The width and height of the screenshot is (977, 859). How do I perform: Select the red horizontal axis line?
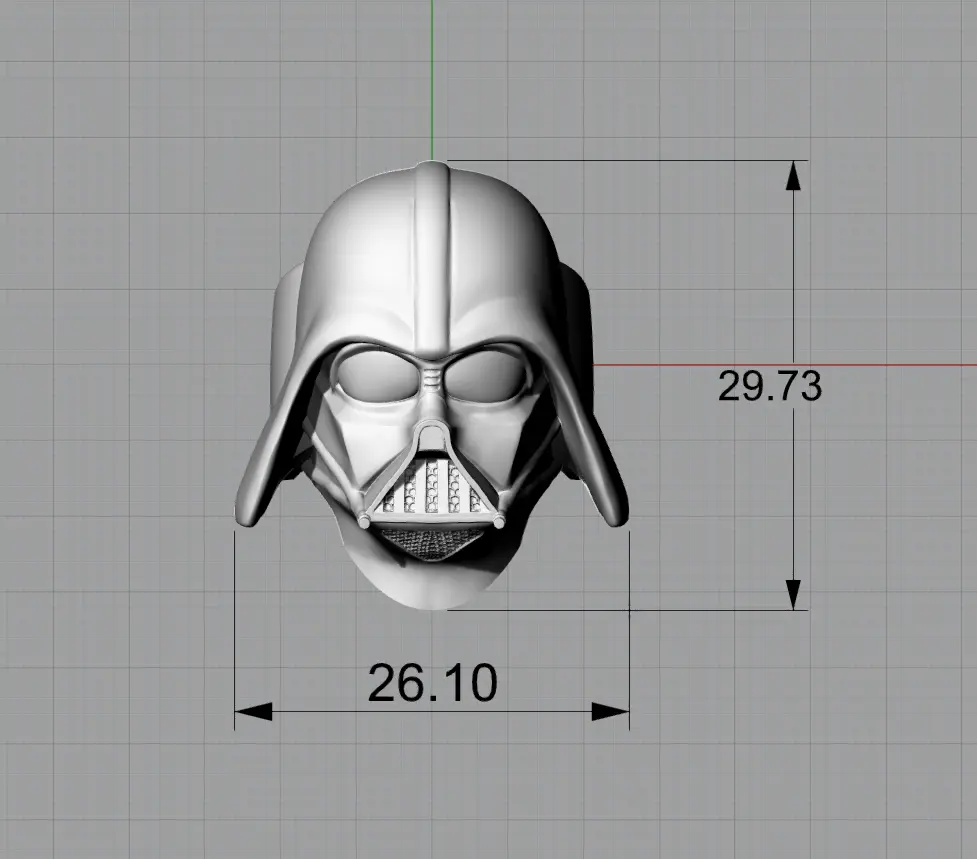pyautogui.click(x=784, y=365)
